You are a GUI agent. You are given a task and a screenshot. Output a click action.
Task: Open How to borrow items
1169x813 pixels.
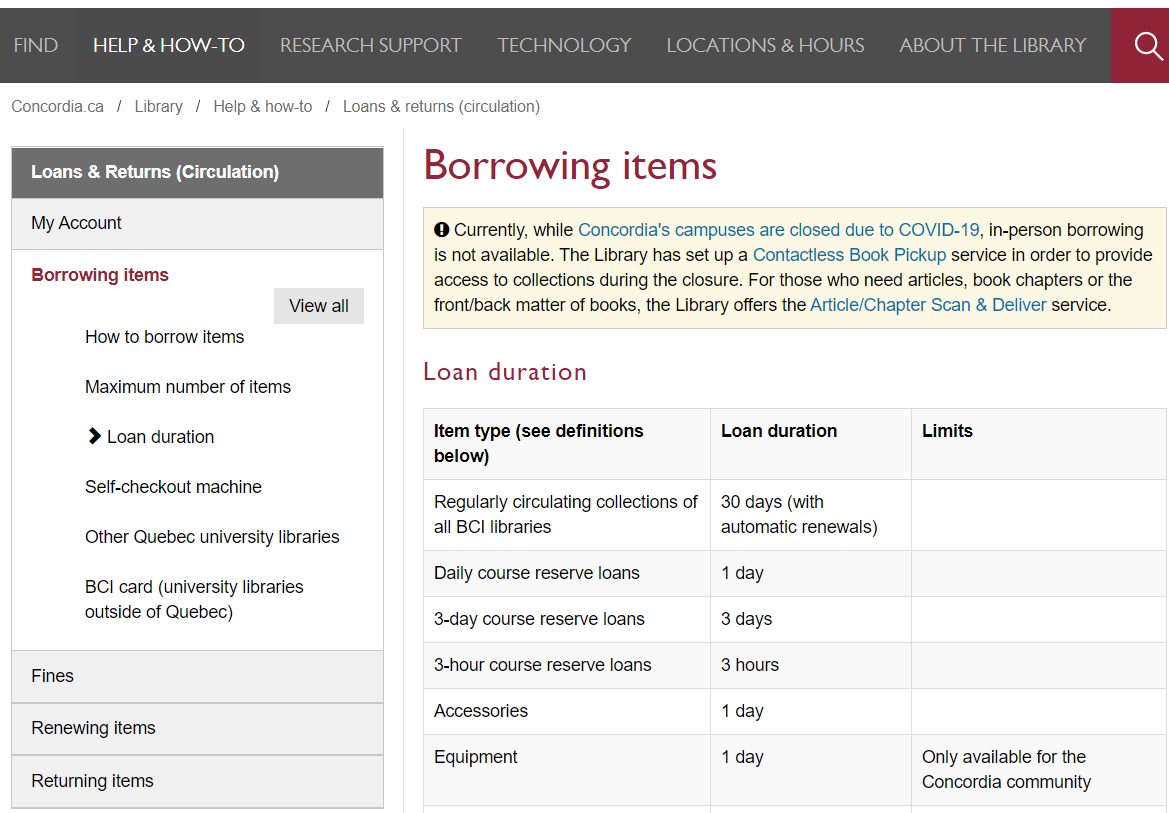tap(164, 337)
